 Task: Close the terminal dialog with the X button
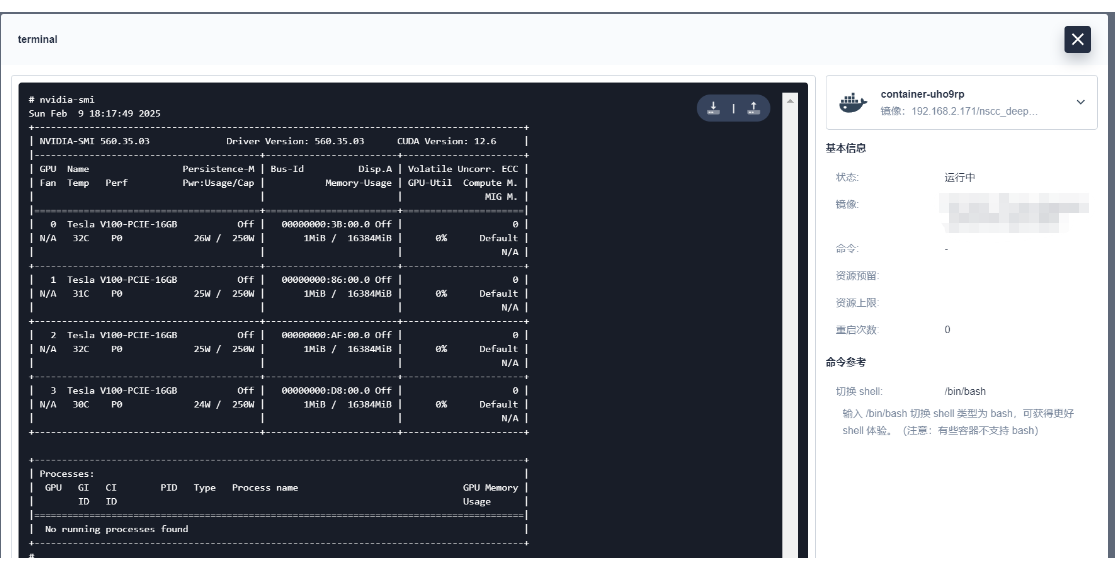[x=1077, y=39]
